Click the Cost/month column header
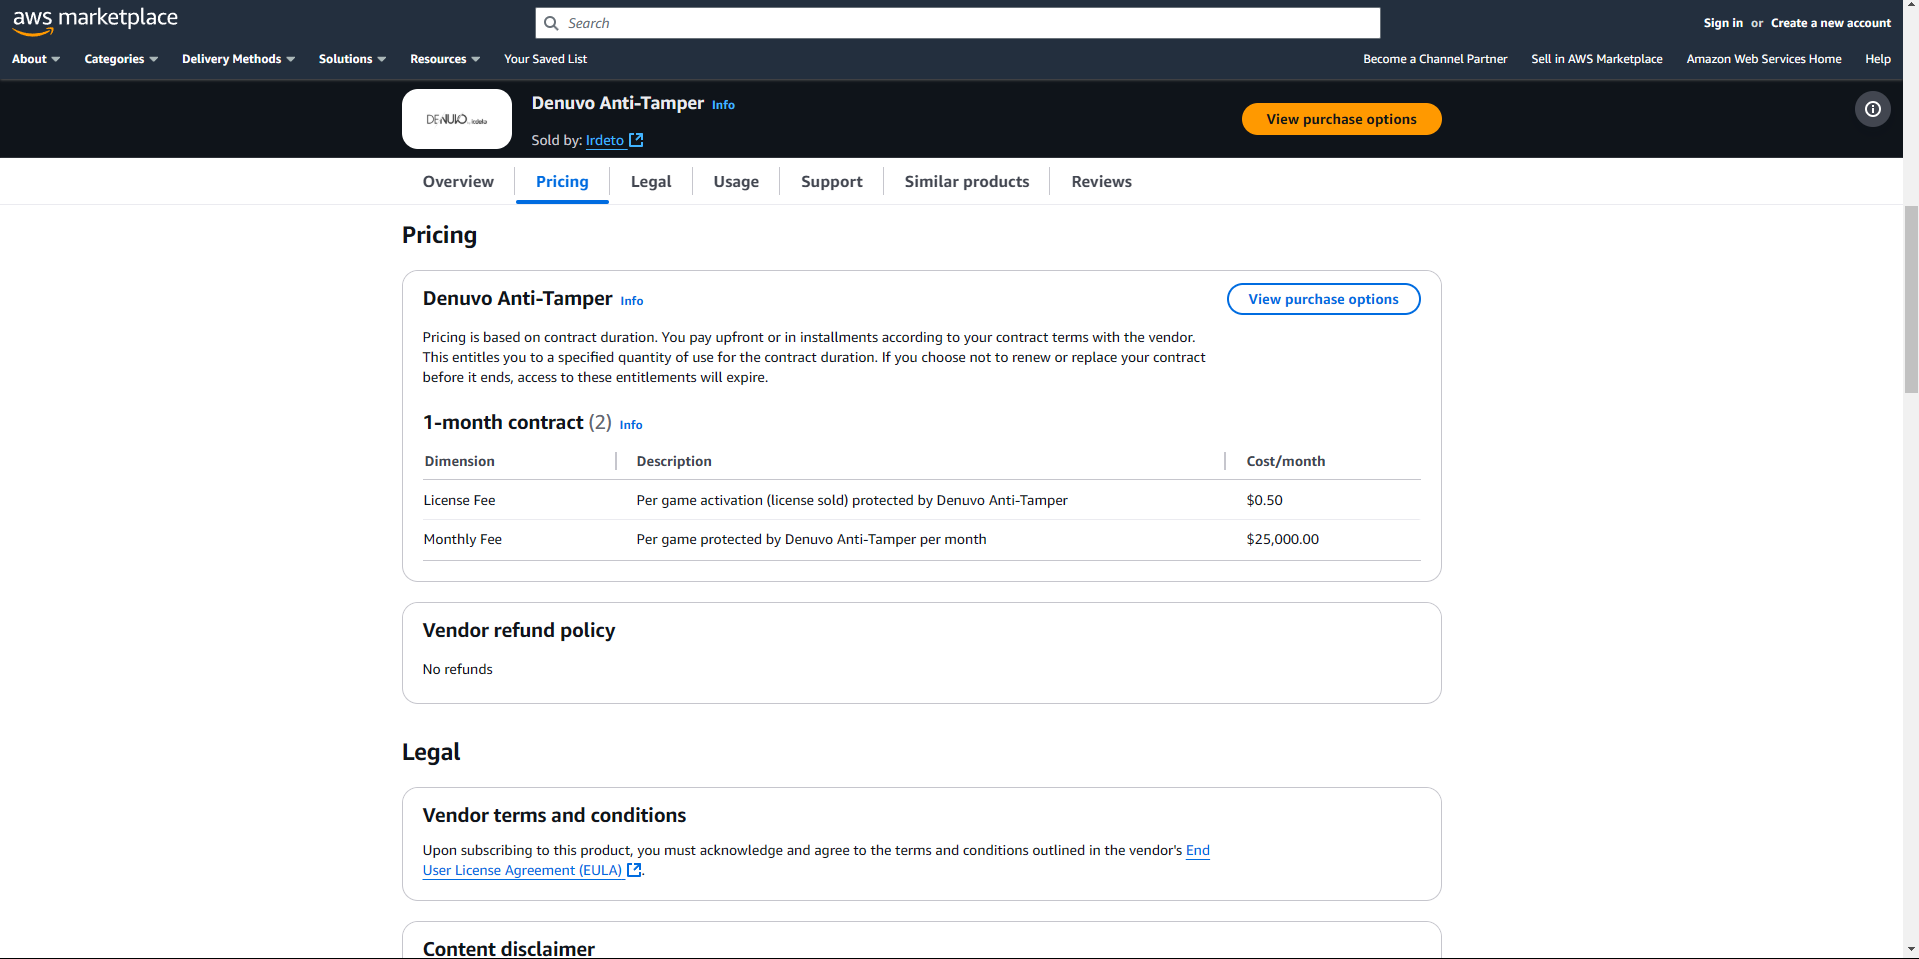1919x959 pixels. (1286, 461)
